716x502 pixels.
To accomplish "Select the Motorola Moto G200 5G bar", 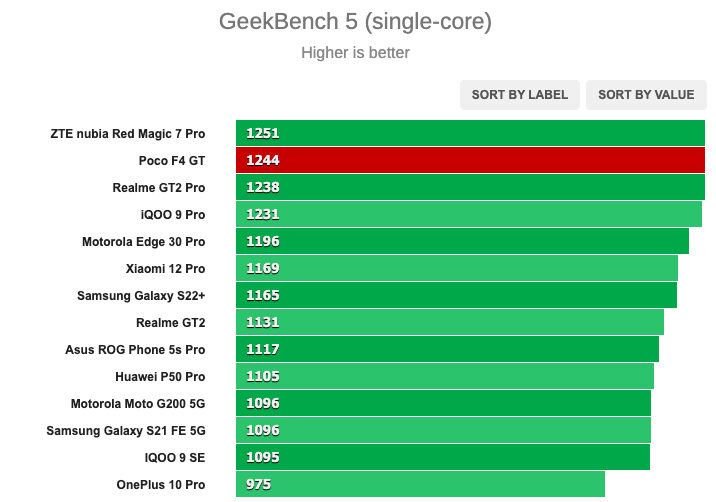I will [443, 403].
